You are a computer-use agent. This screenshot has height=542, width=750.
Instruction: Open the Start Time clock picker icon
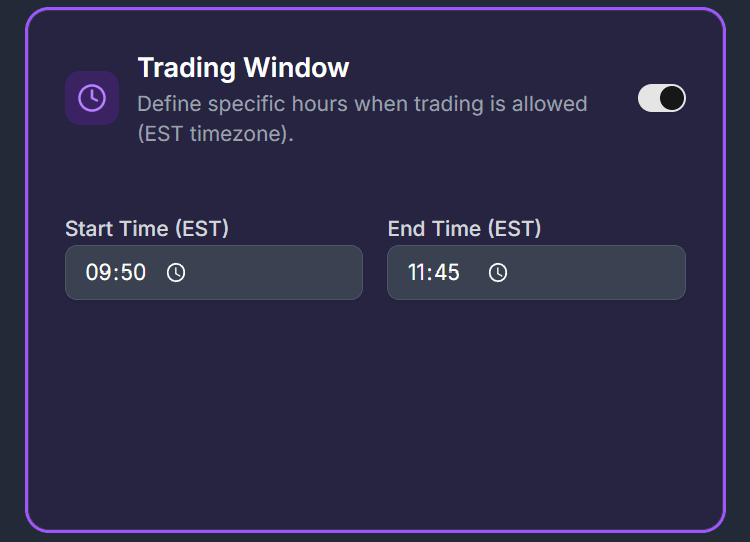(x=176, y=272)
